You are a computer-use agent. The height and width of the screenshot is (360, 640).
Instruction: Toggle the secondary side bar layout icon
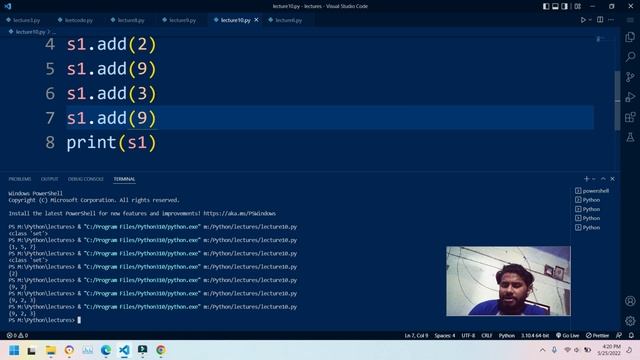(564, 6)
